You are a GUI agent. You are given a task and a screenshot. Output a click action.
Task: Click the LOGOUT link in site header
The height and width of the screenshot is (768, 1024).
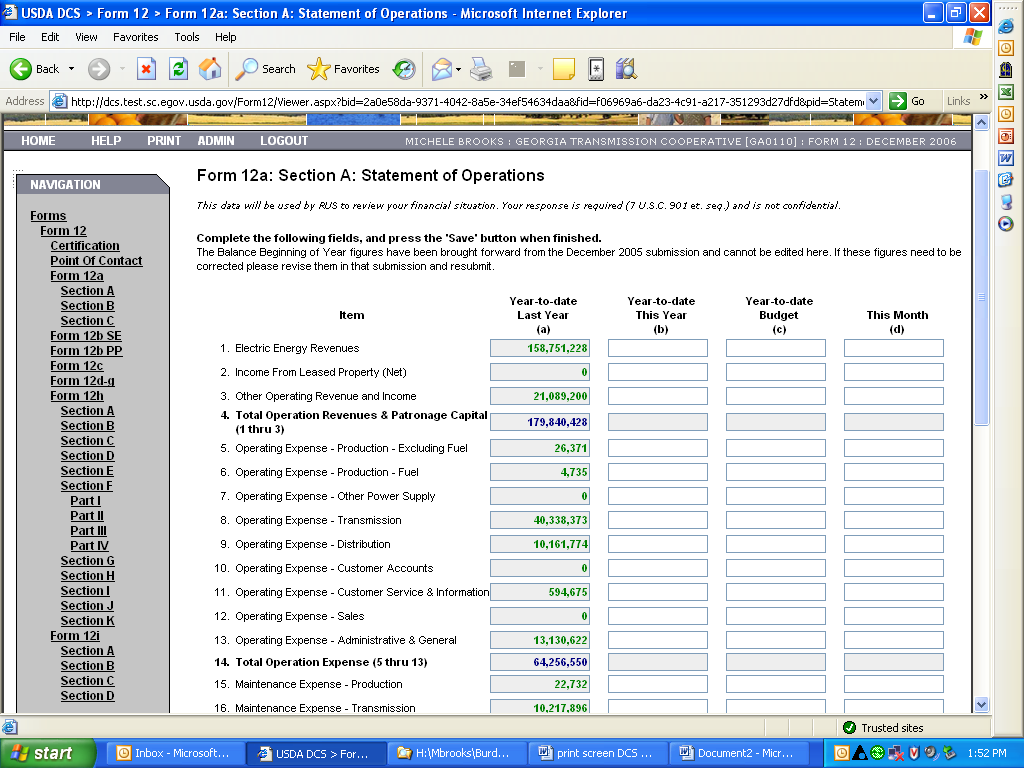284,141
